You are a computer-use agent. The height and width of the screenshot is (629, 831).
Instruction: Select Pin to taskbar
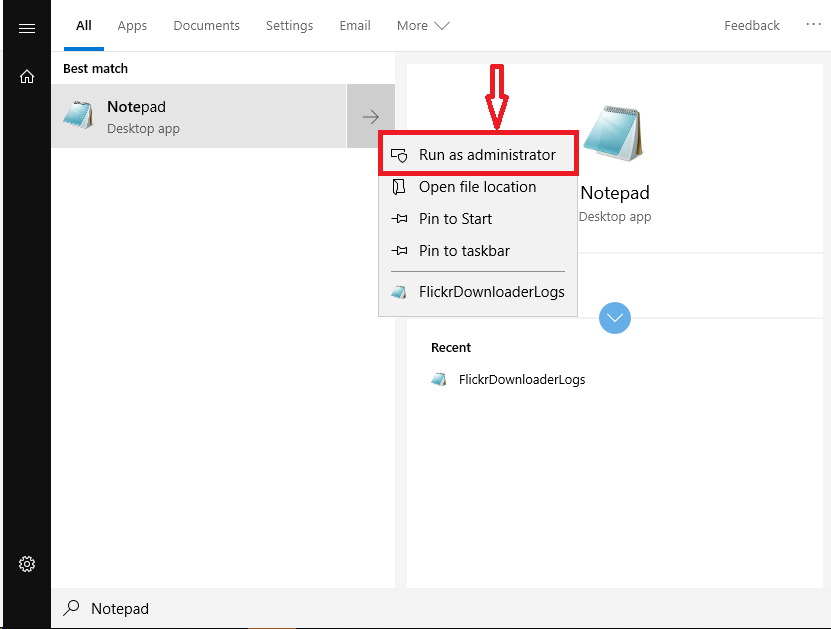(478, 251)
